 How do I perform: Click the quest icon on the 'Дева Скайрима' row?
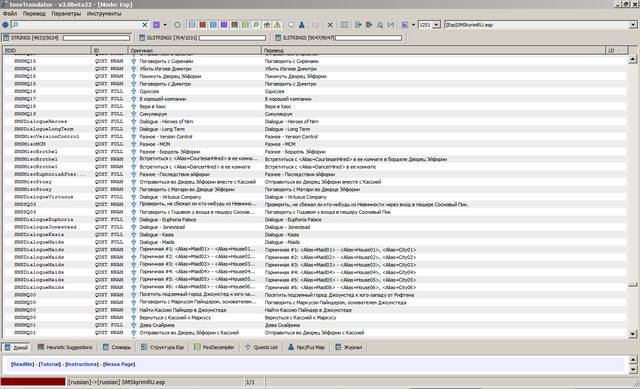[133, 325]
